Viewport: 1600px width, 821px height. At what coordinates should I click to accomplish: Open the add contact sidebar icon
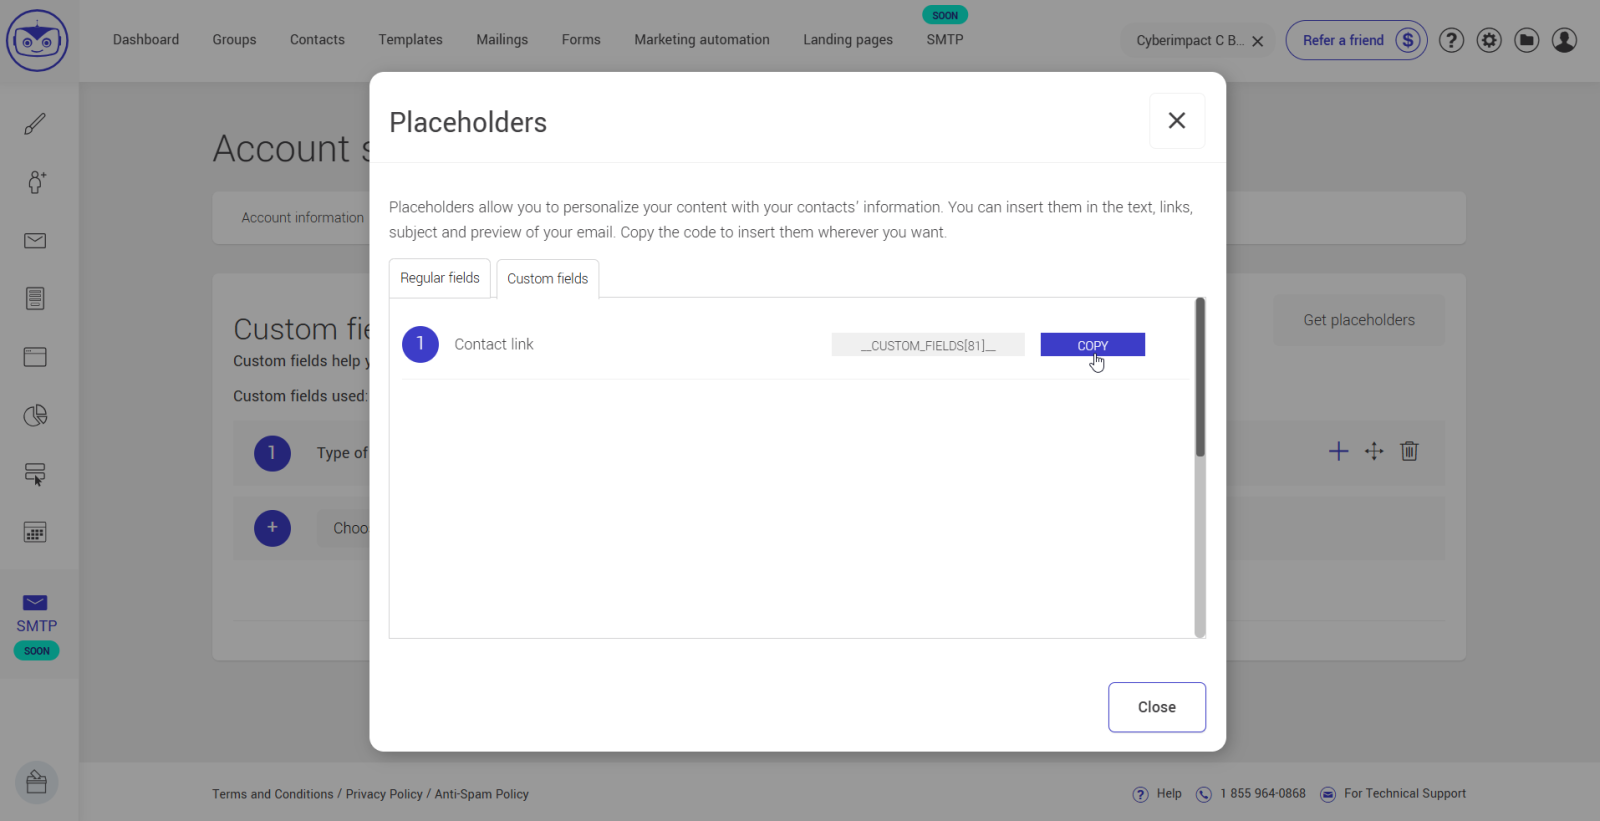(35, 182)
